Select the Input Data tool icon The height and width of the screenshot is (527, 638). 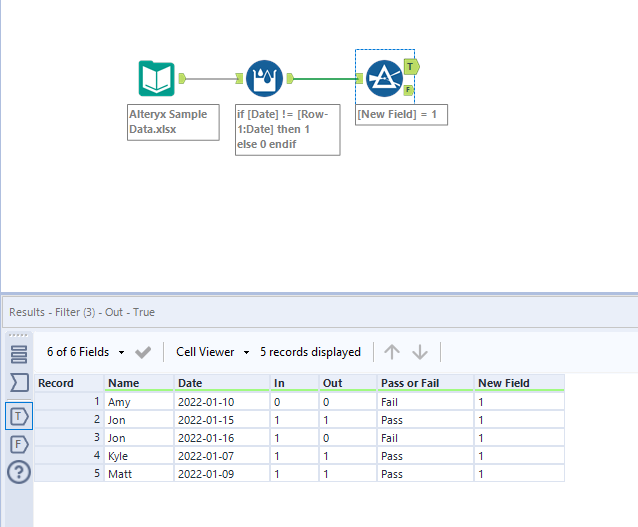(x=155, y=78)
